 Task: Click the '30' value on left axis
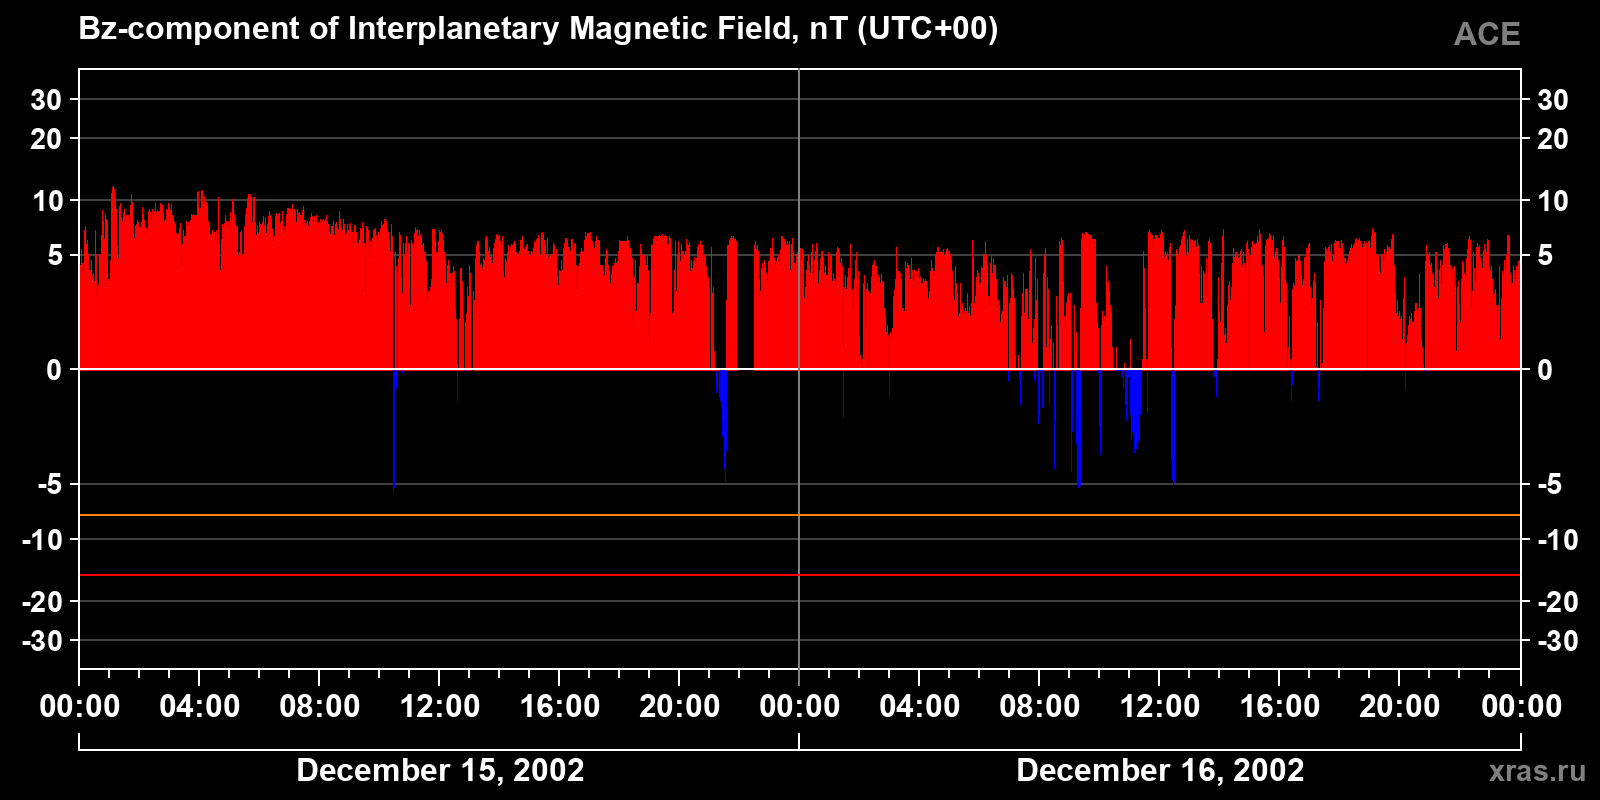click(x=46, y=100)
